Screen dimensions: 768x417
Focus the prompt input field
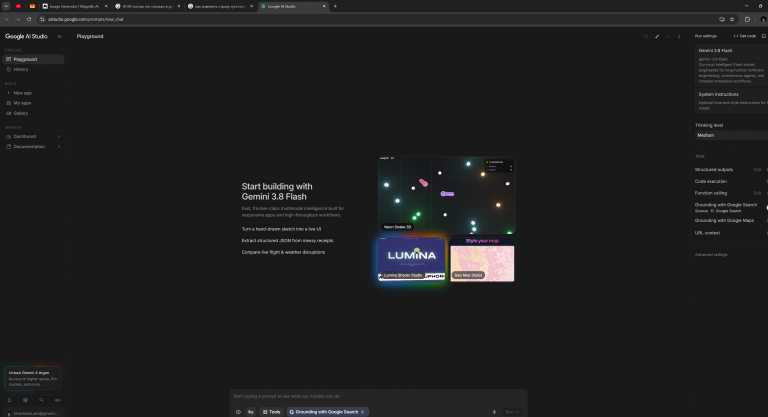click(x=378, y=396)
